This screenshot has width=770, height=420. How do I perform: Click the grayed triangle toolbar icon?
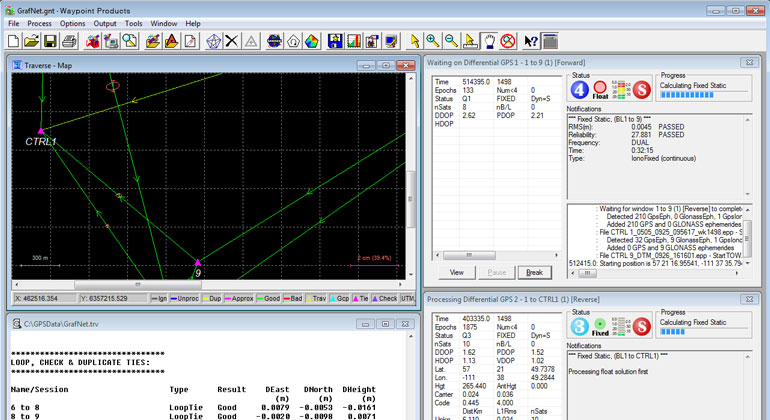(x=251, y=41)
